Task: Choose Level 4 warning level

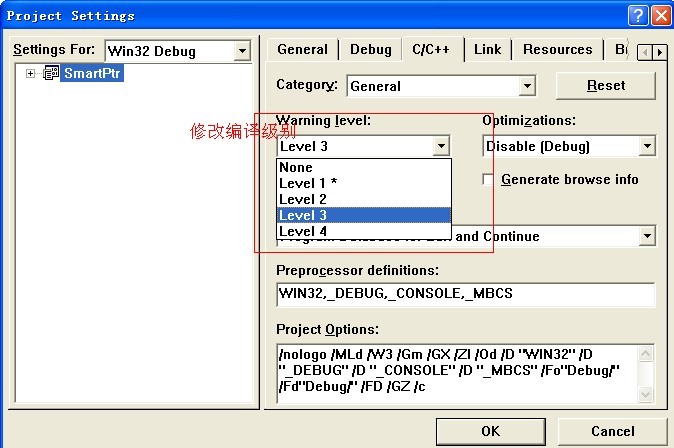Action: [303, 231]
